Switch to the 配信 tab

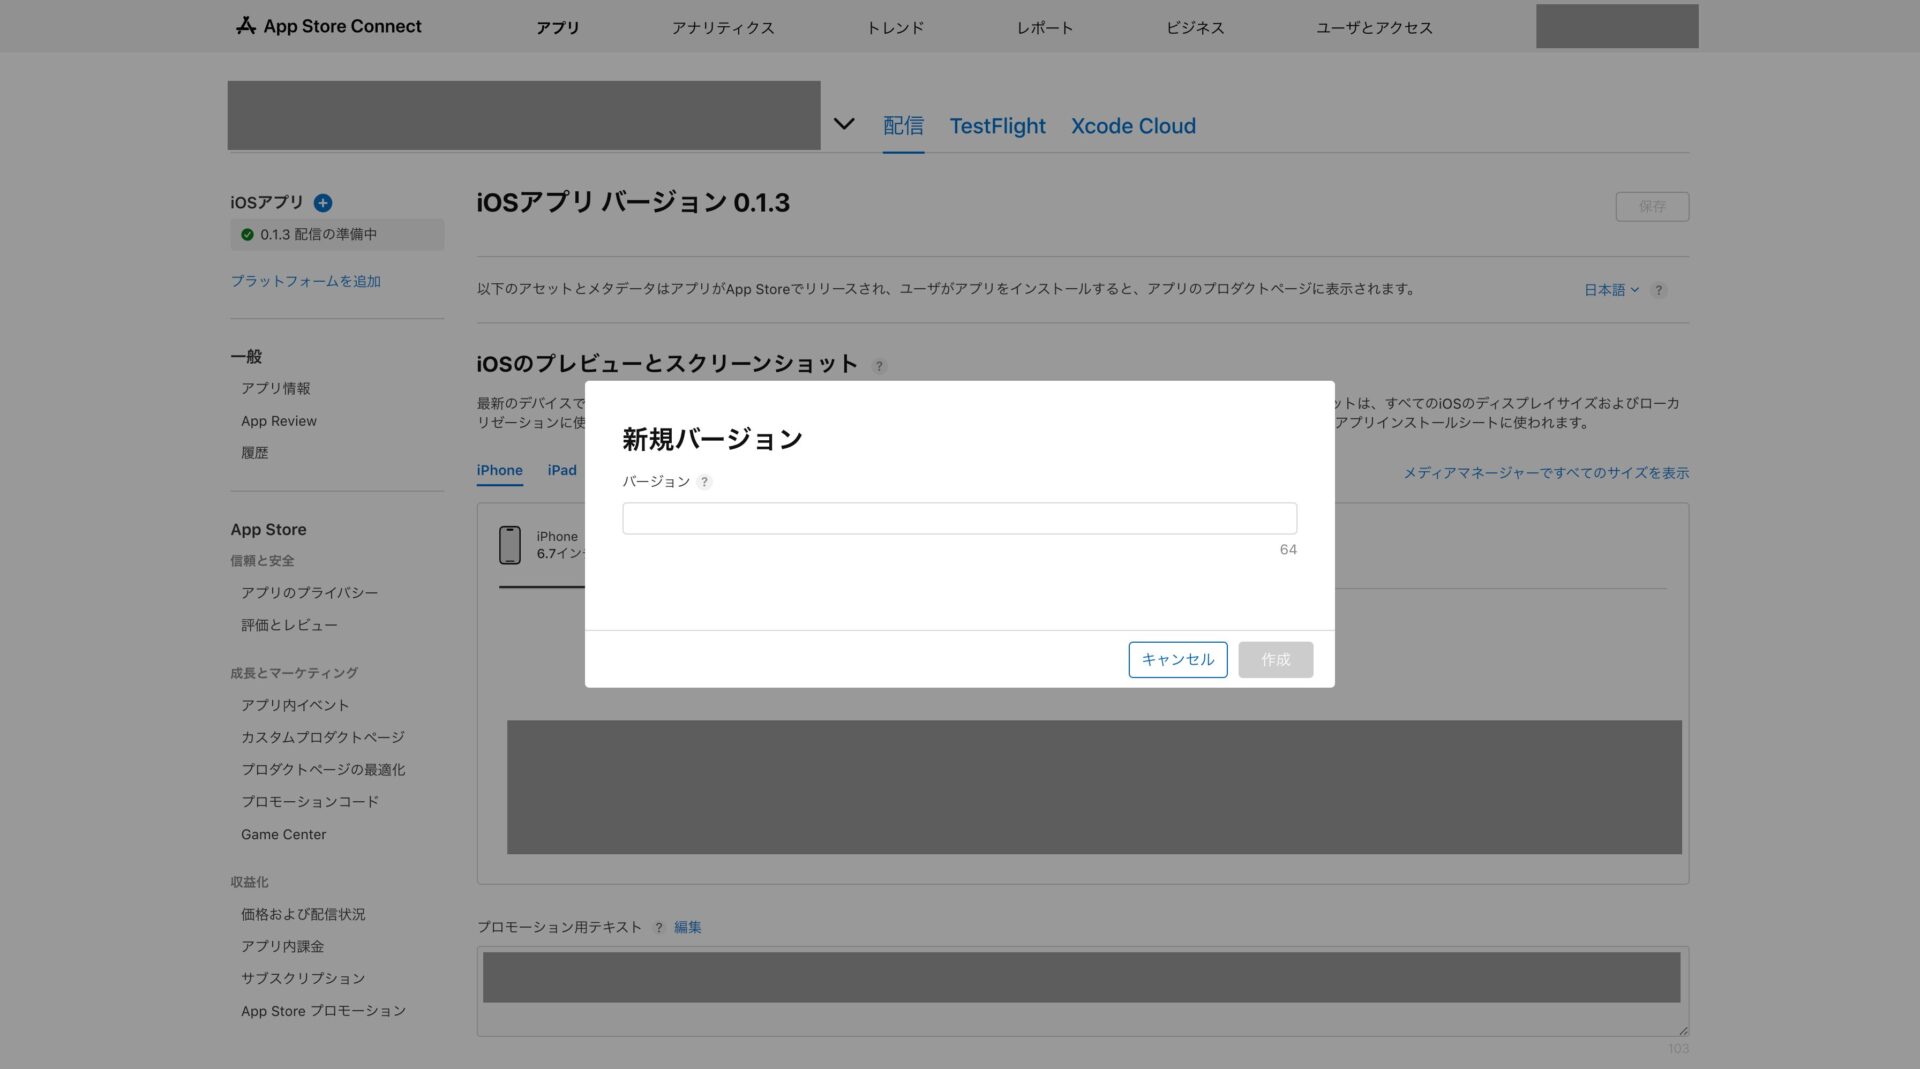click(903, 126)
